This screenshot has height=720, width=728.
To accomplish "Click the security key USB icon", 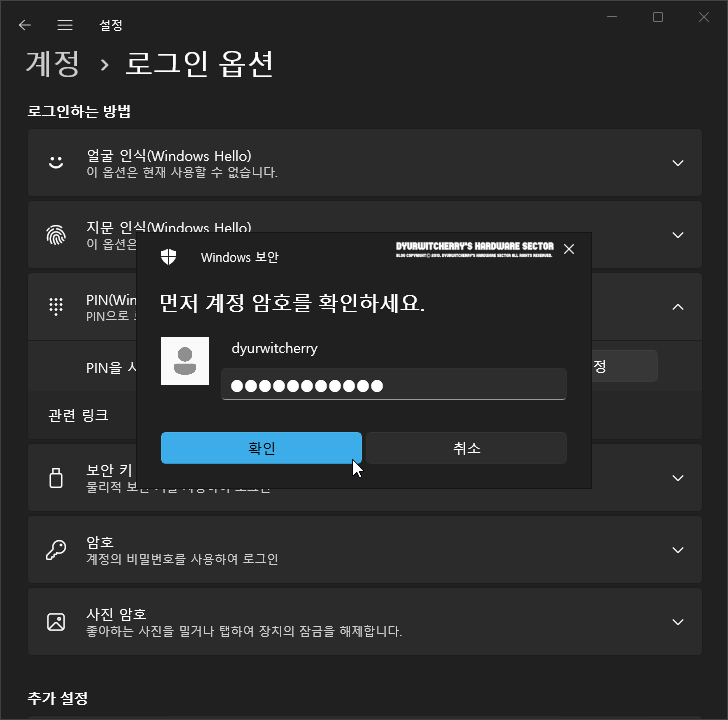I will click(56, 478).
